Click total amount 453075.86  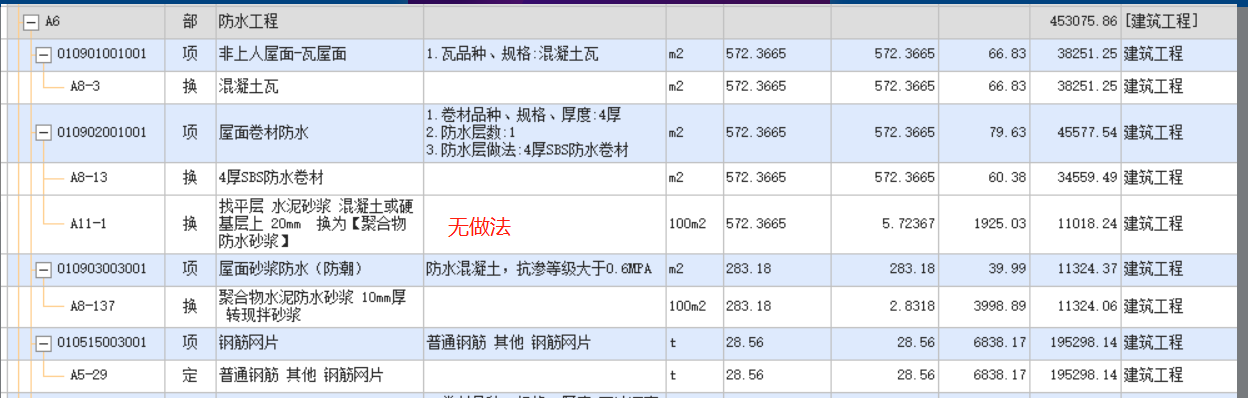1084,21
